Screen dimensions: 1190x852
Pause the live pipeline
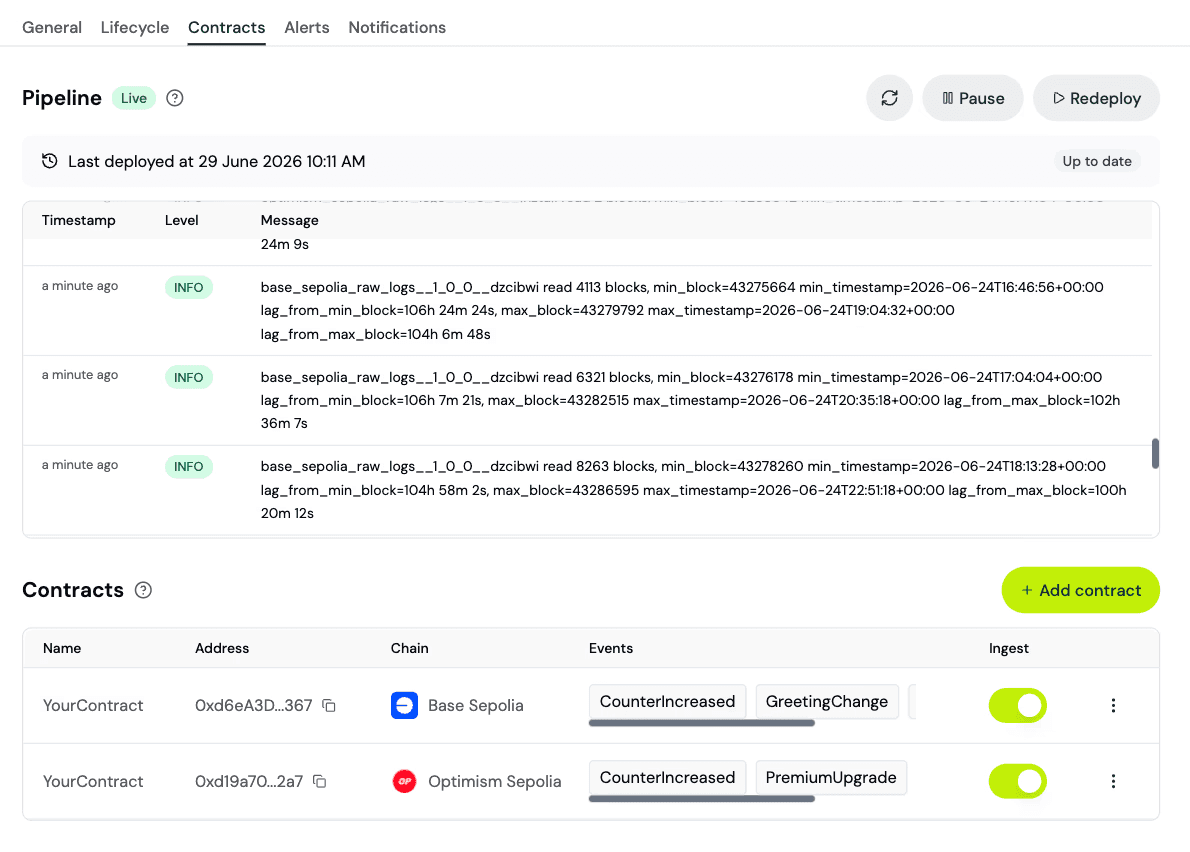coord(973,98)
